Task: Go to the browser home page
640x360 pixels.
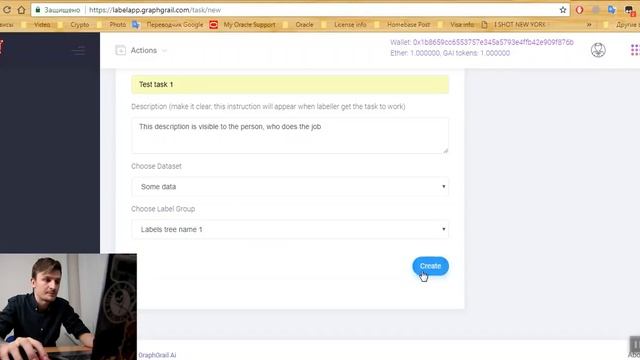Action: click(21, 10)
